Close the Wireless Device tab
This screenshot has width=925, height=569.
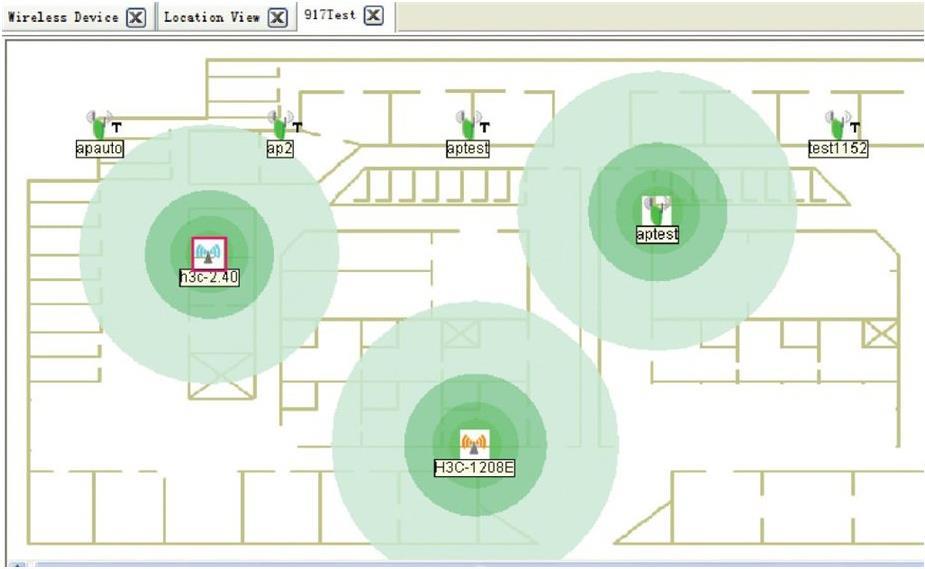click(x=137, y=17)
